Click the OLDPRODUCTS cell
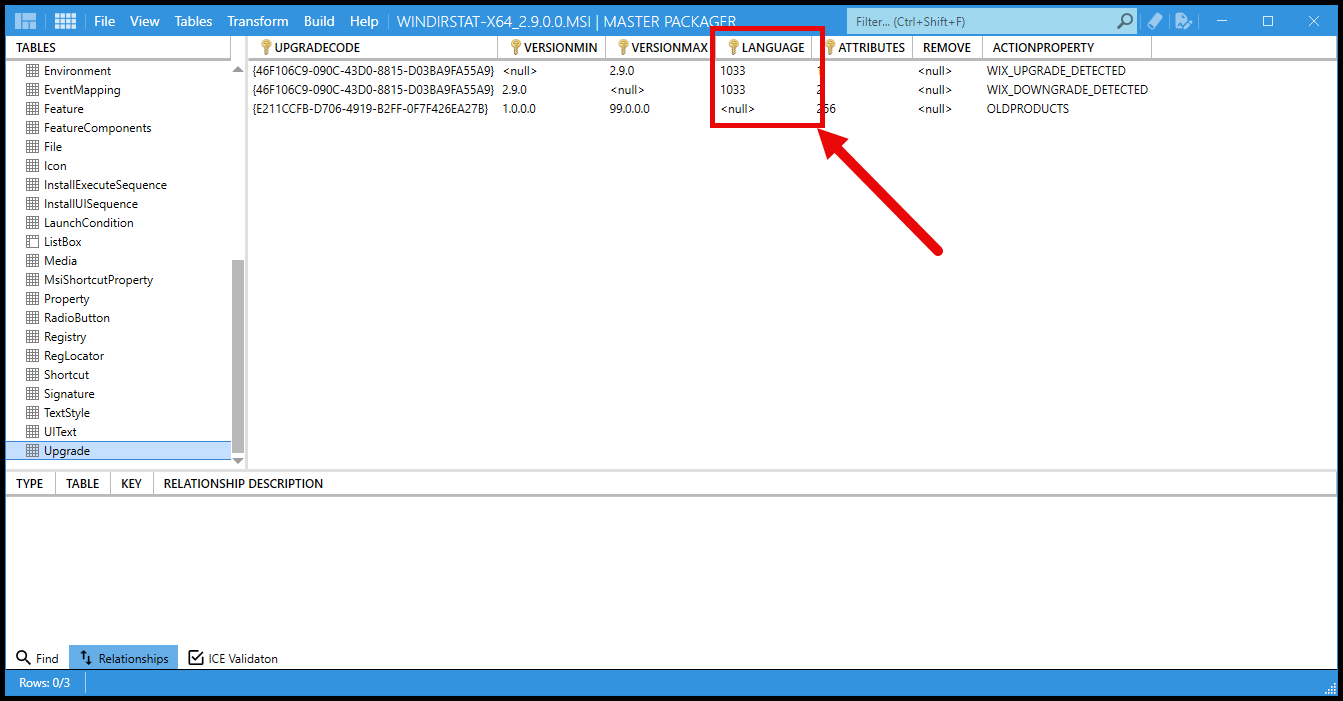The width and height of the screenshot is (1343, 701). 1028,109
